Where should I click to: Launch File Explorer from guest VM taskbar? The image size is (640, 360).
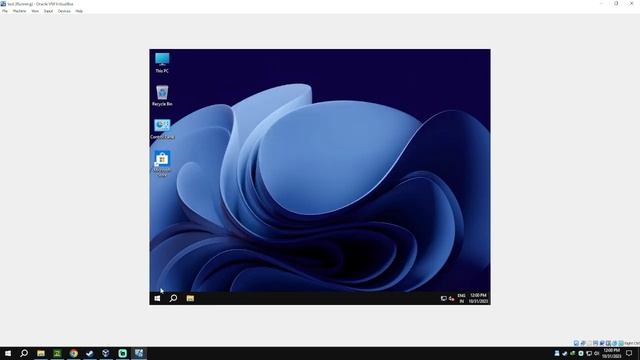[190, 298]
